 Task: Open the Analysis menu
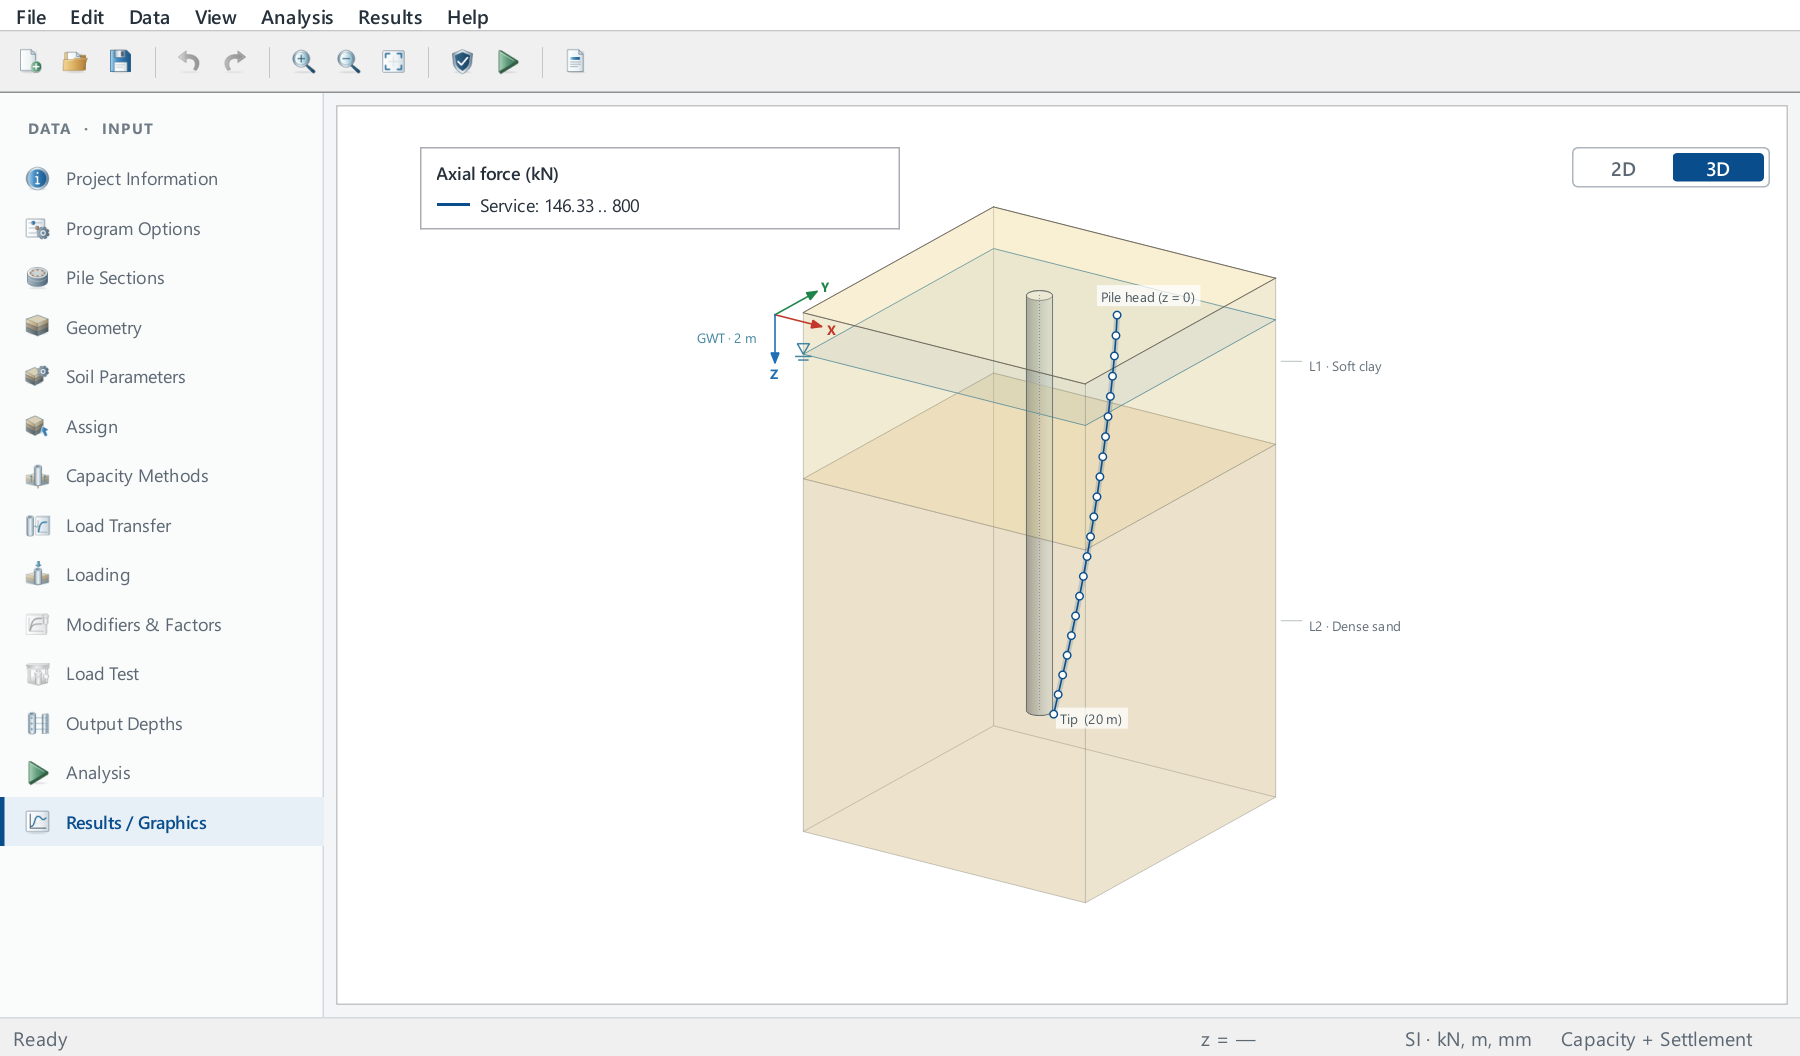(x=297, y=17)
